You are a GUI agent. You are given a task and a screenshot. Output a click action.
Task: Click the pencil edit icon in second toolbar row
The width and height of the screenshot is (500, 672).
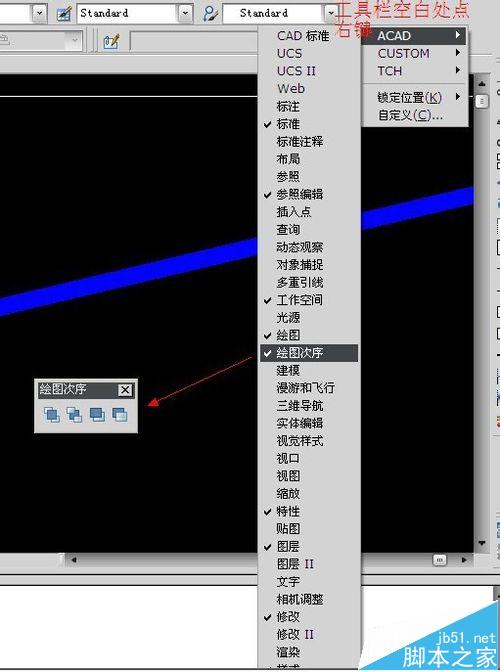pyautogui.click(x=111, y=42)
